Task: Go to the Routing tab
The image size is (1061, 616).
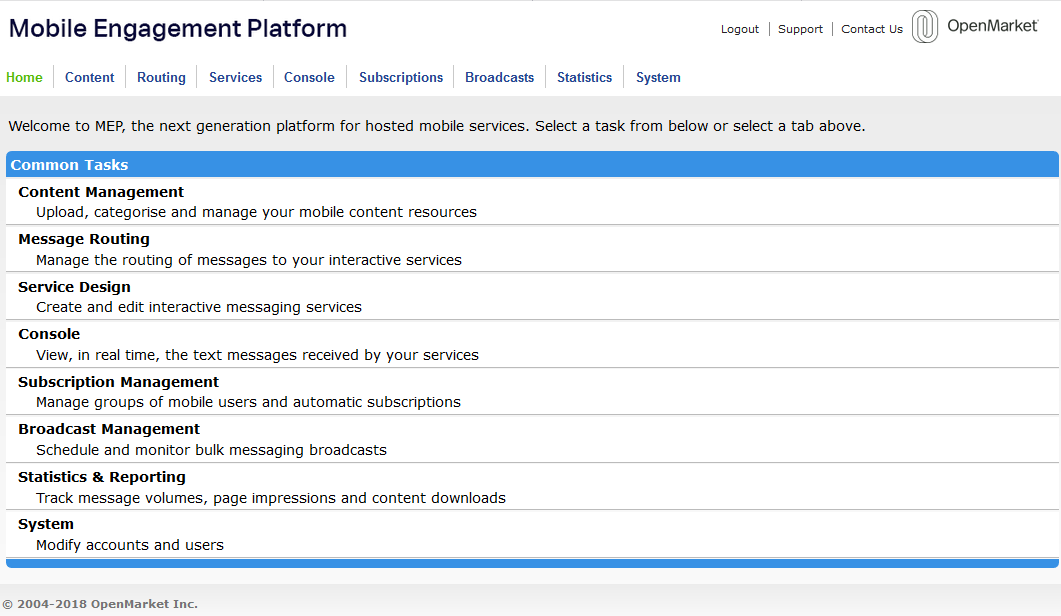Action: click(161, 77)
